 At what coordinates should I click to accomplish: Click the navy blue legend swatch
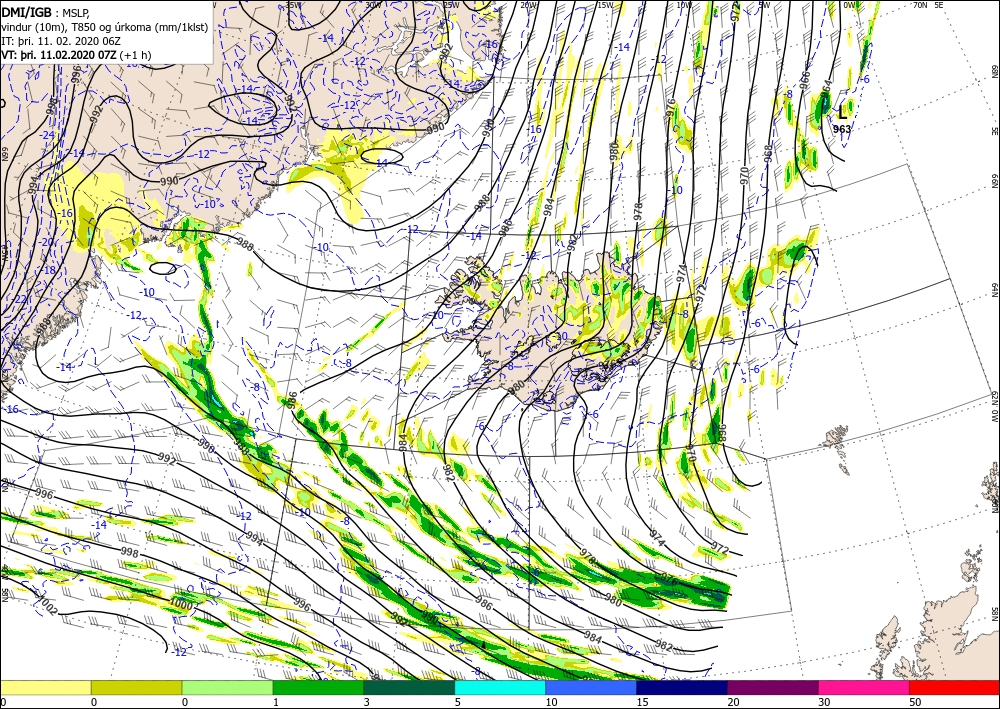[x=682, y=687]
